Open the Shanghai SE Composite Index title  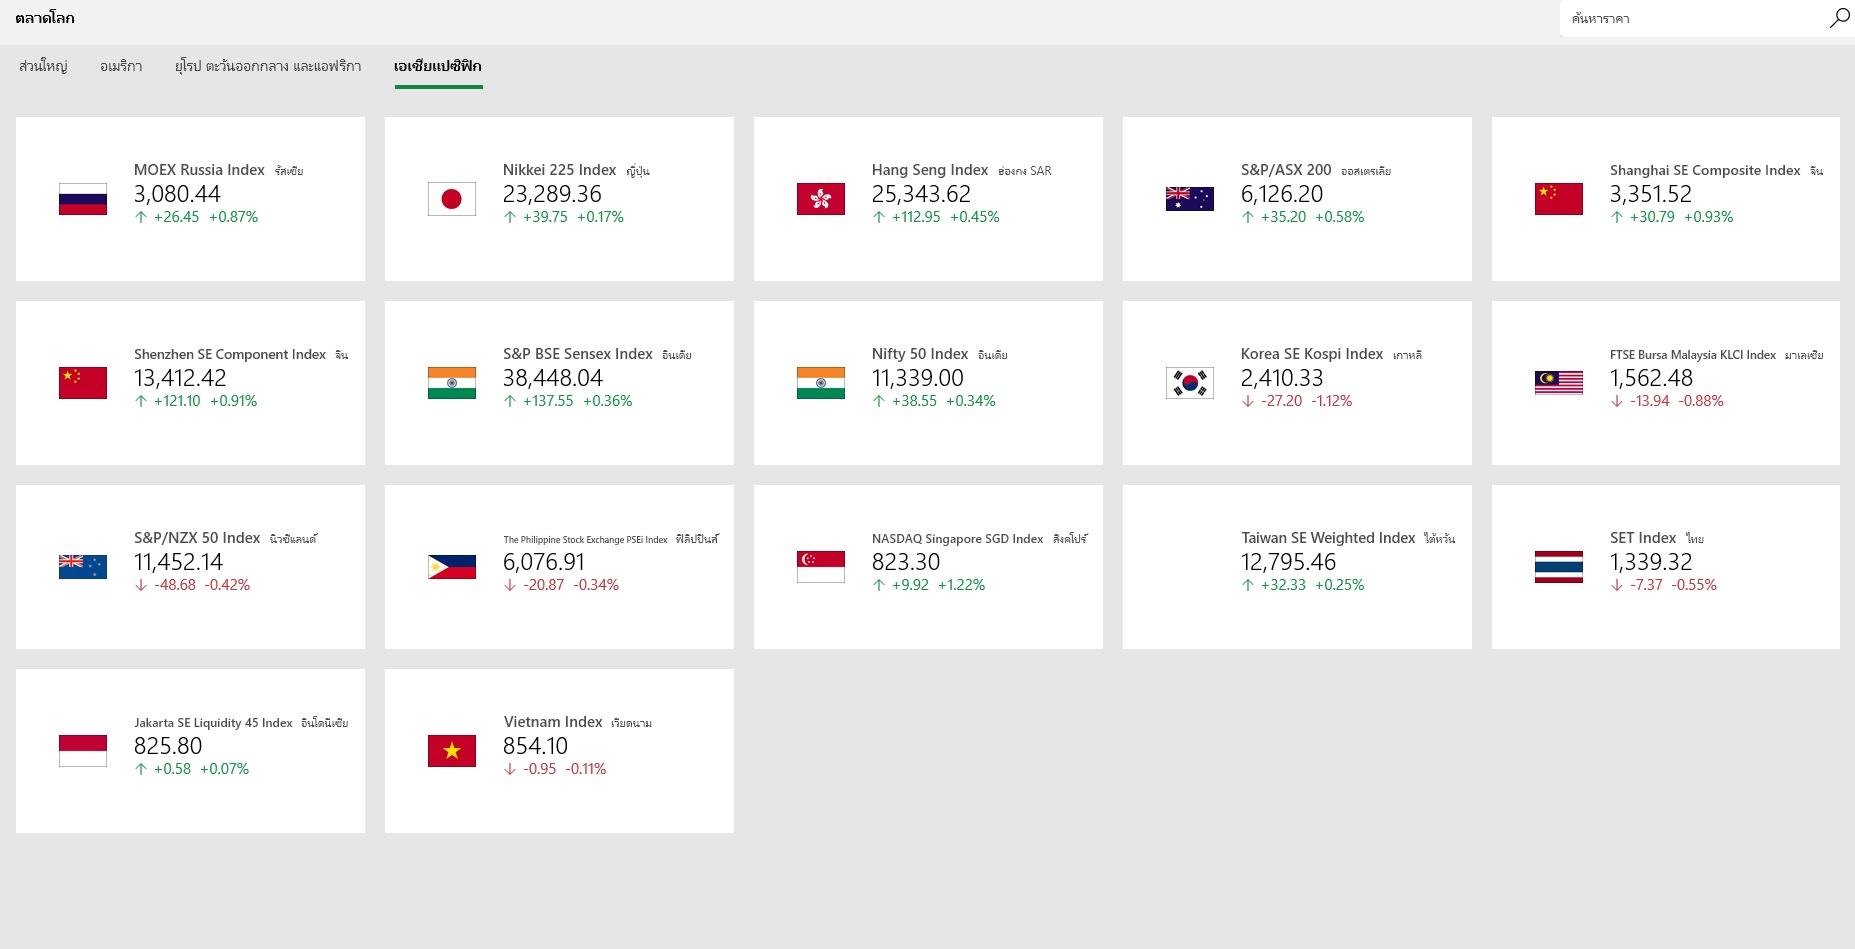(1705, 170)
